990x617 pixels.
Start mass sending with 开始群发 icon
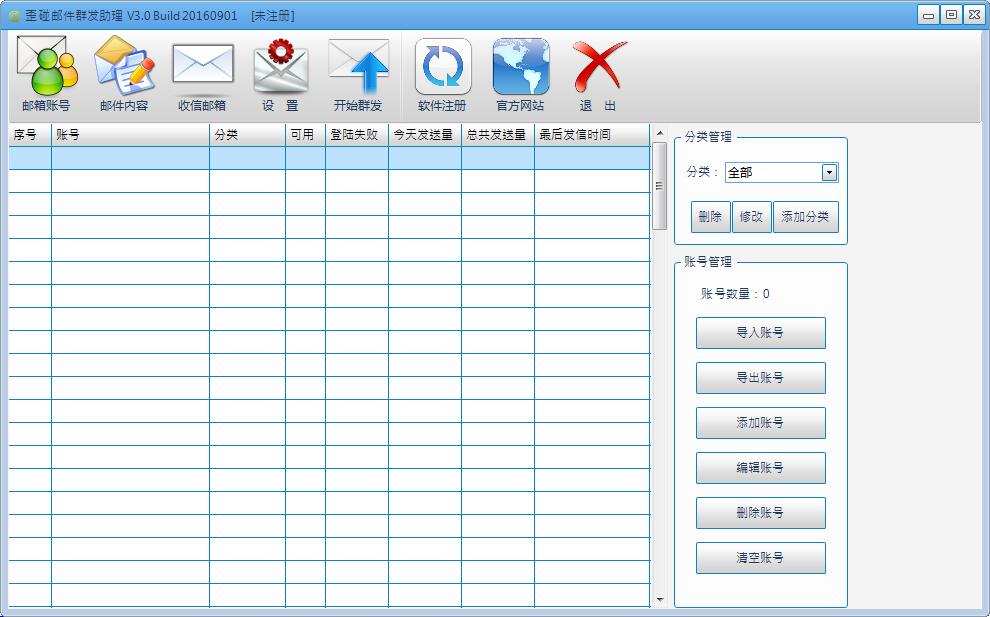pyautogui.click(x=358, y=74)
